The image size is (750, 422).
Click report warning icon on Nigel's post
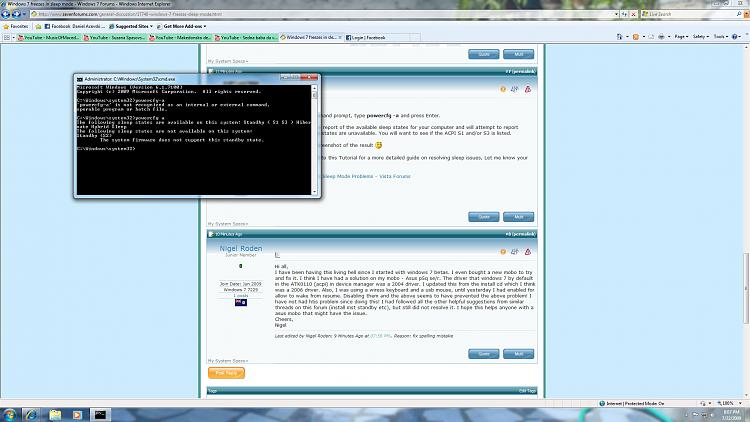pos(528,252)
